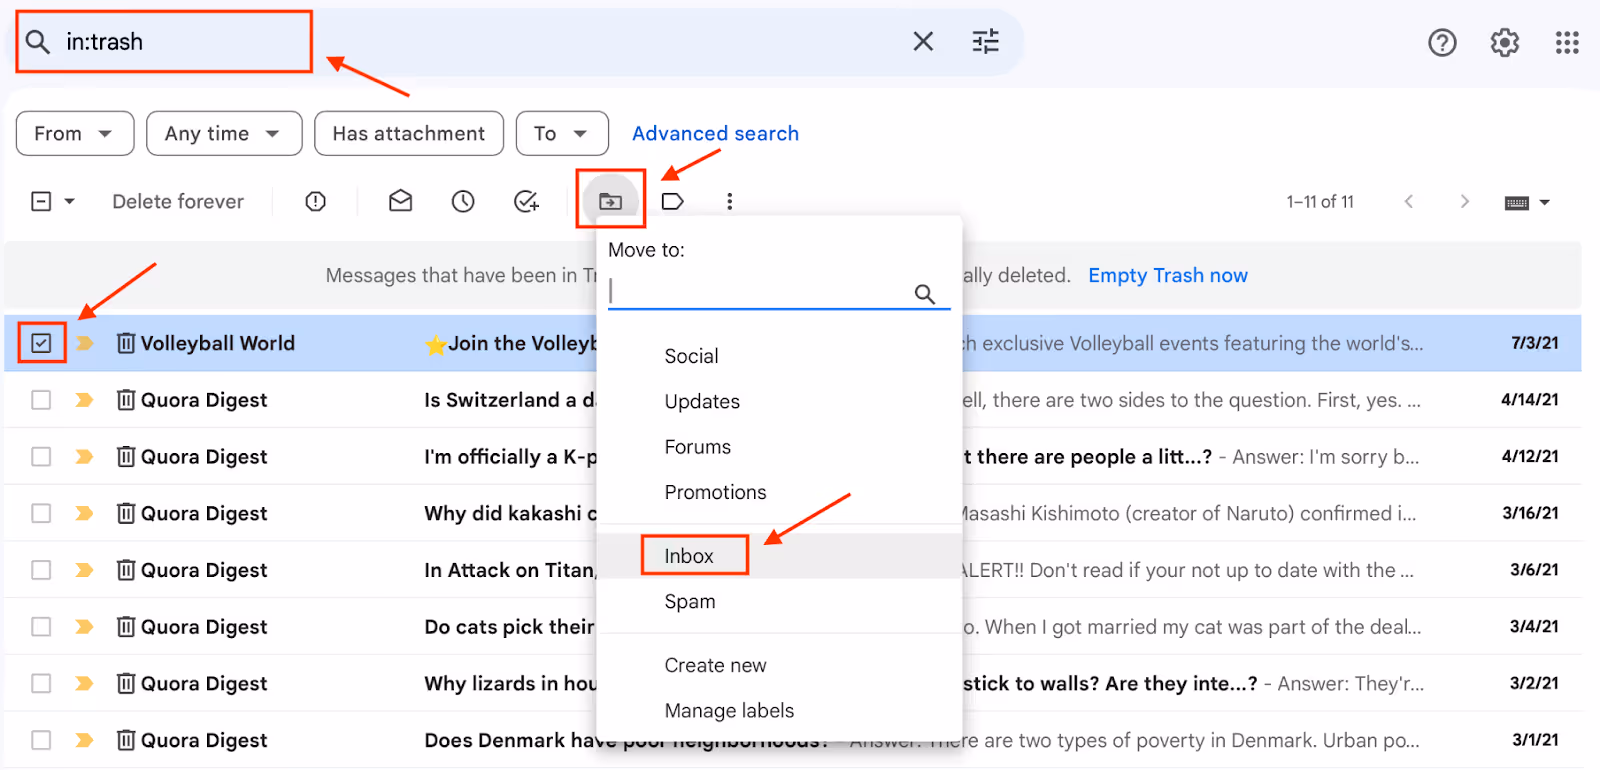Click the search magnifier icon
This screenshot has height=770, width=1600.
(x=38, y=42)
